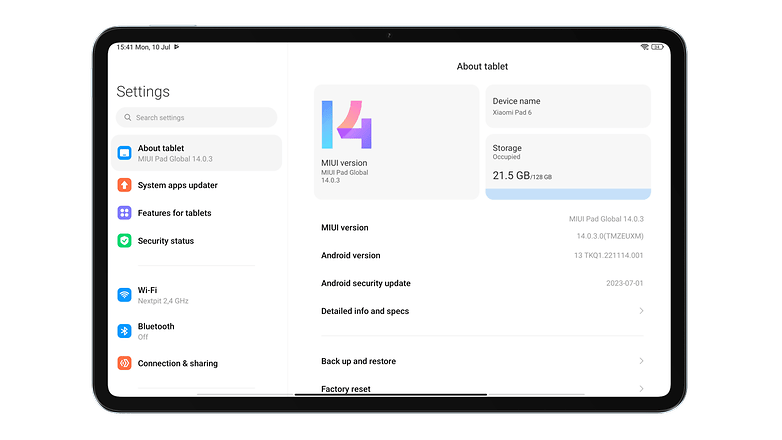
Task: Click the 'Xiaomi Pad 6' device name text
Action: pos(512,113)
